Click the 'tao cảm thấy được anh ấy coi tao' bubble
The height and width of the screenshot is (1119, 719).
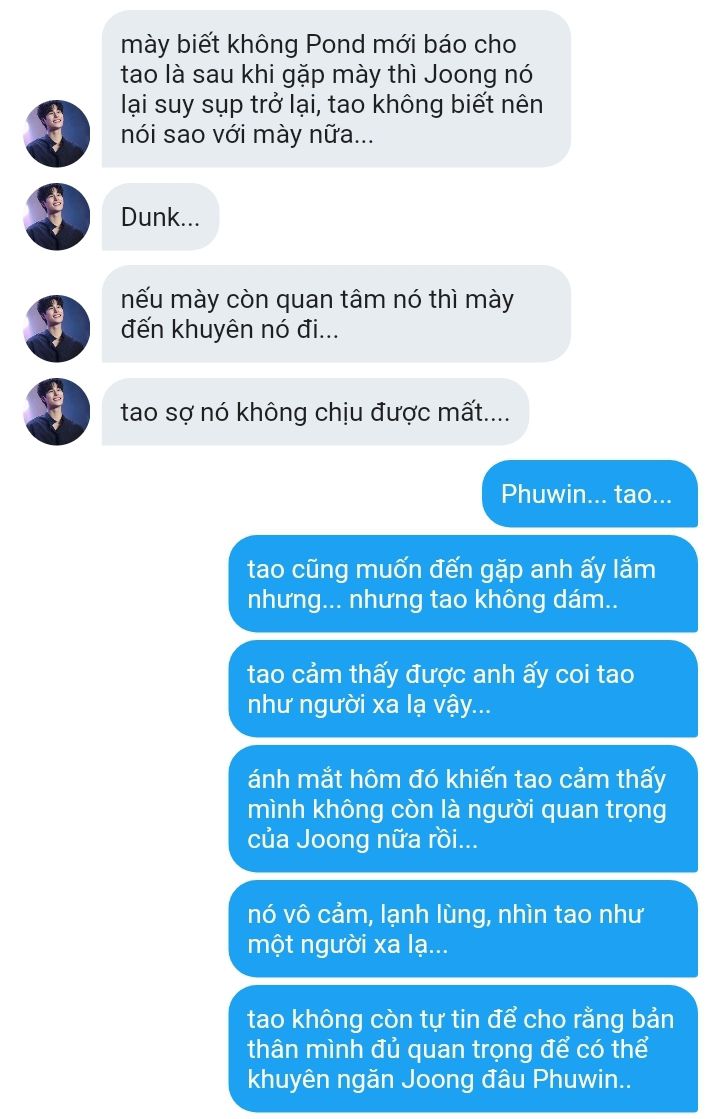click(463, 689)
